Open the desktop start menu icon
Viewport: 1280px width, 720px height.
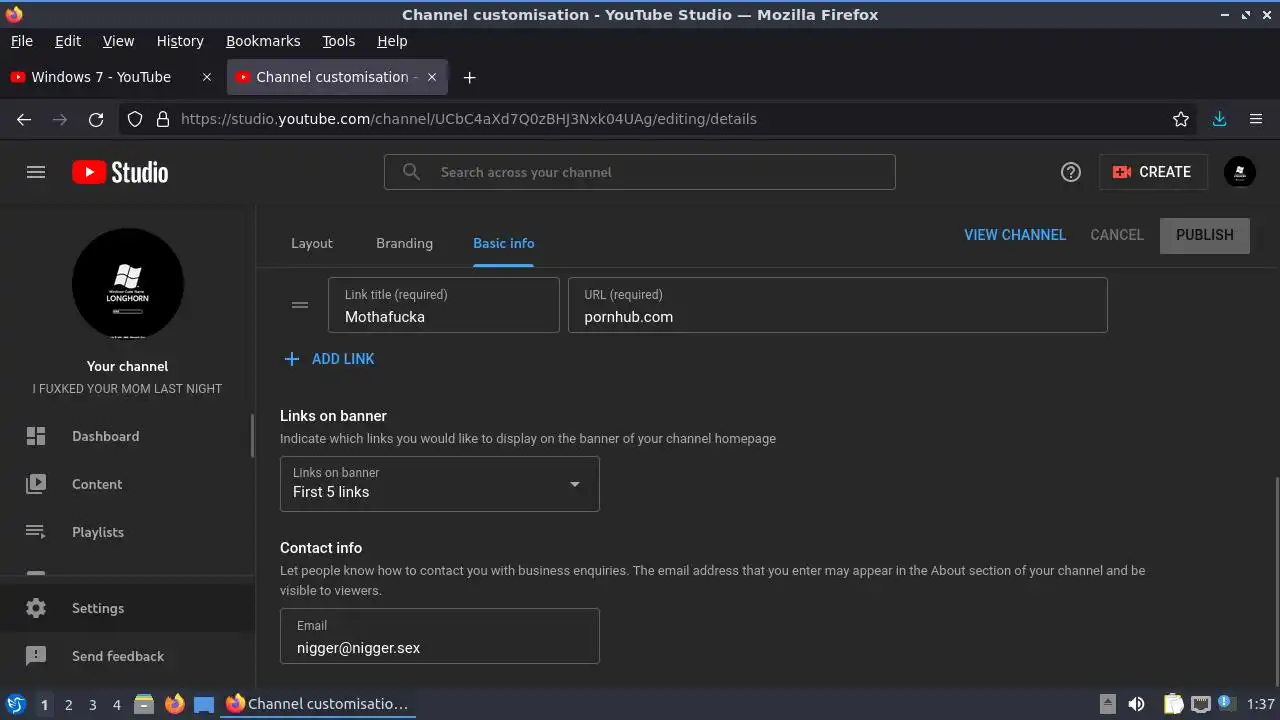point(15,704)
